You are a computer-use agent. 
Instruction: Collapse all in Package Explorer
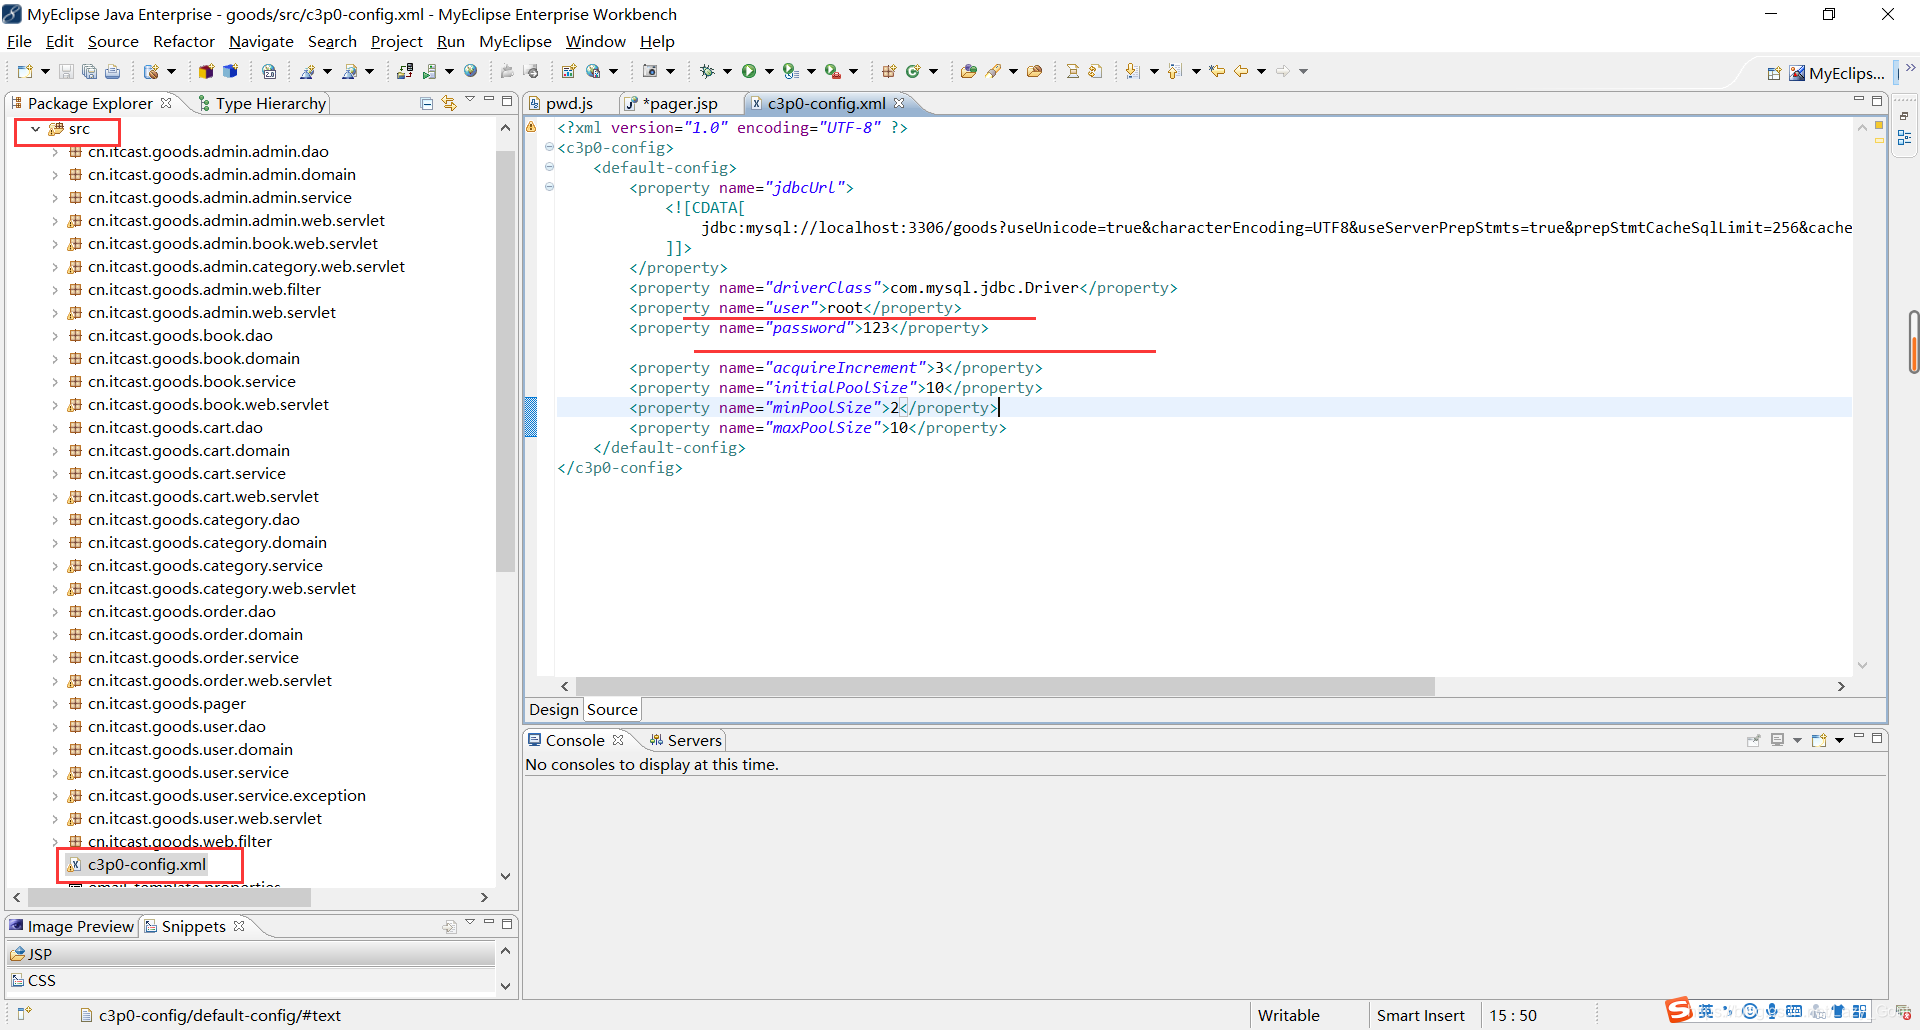(427, 103)
